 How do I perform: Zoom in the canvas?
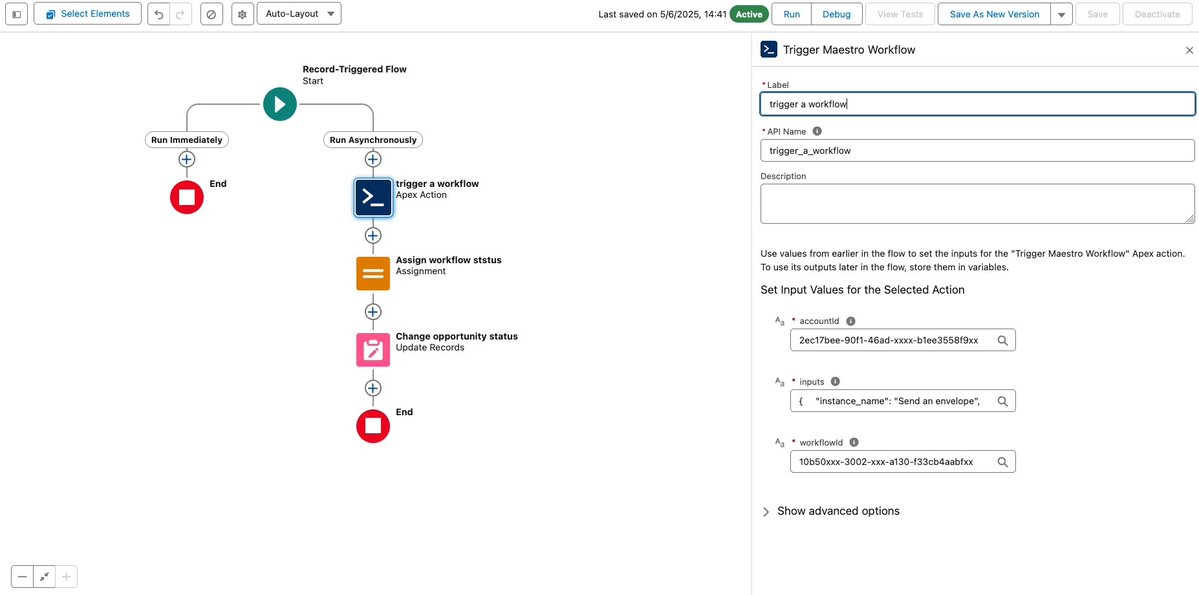[67, 577]
